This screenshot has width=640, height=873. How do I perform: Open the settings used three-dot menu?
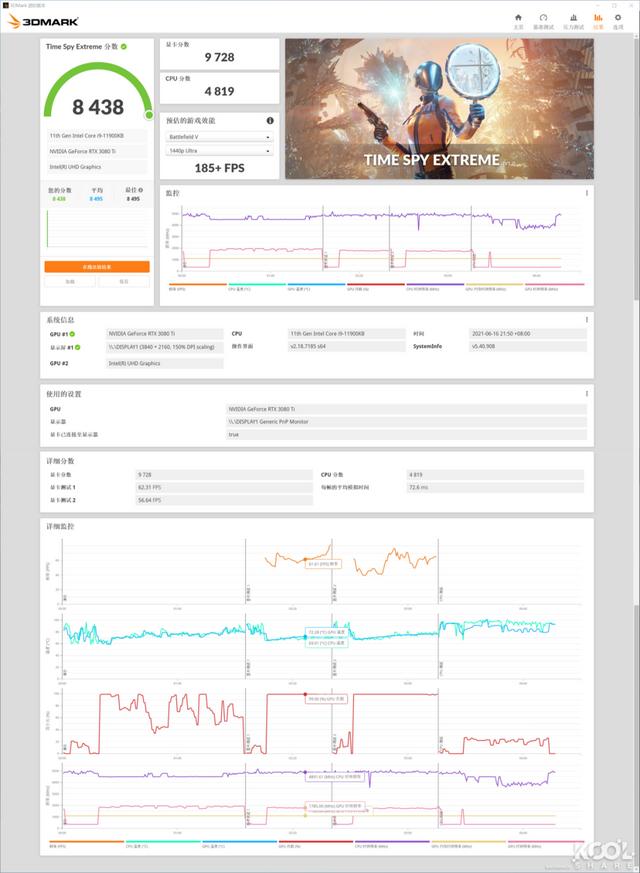[x=587, y=394]
